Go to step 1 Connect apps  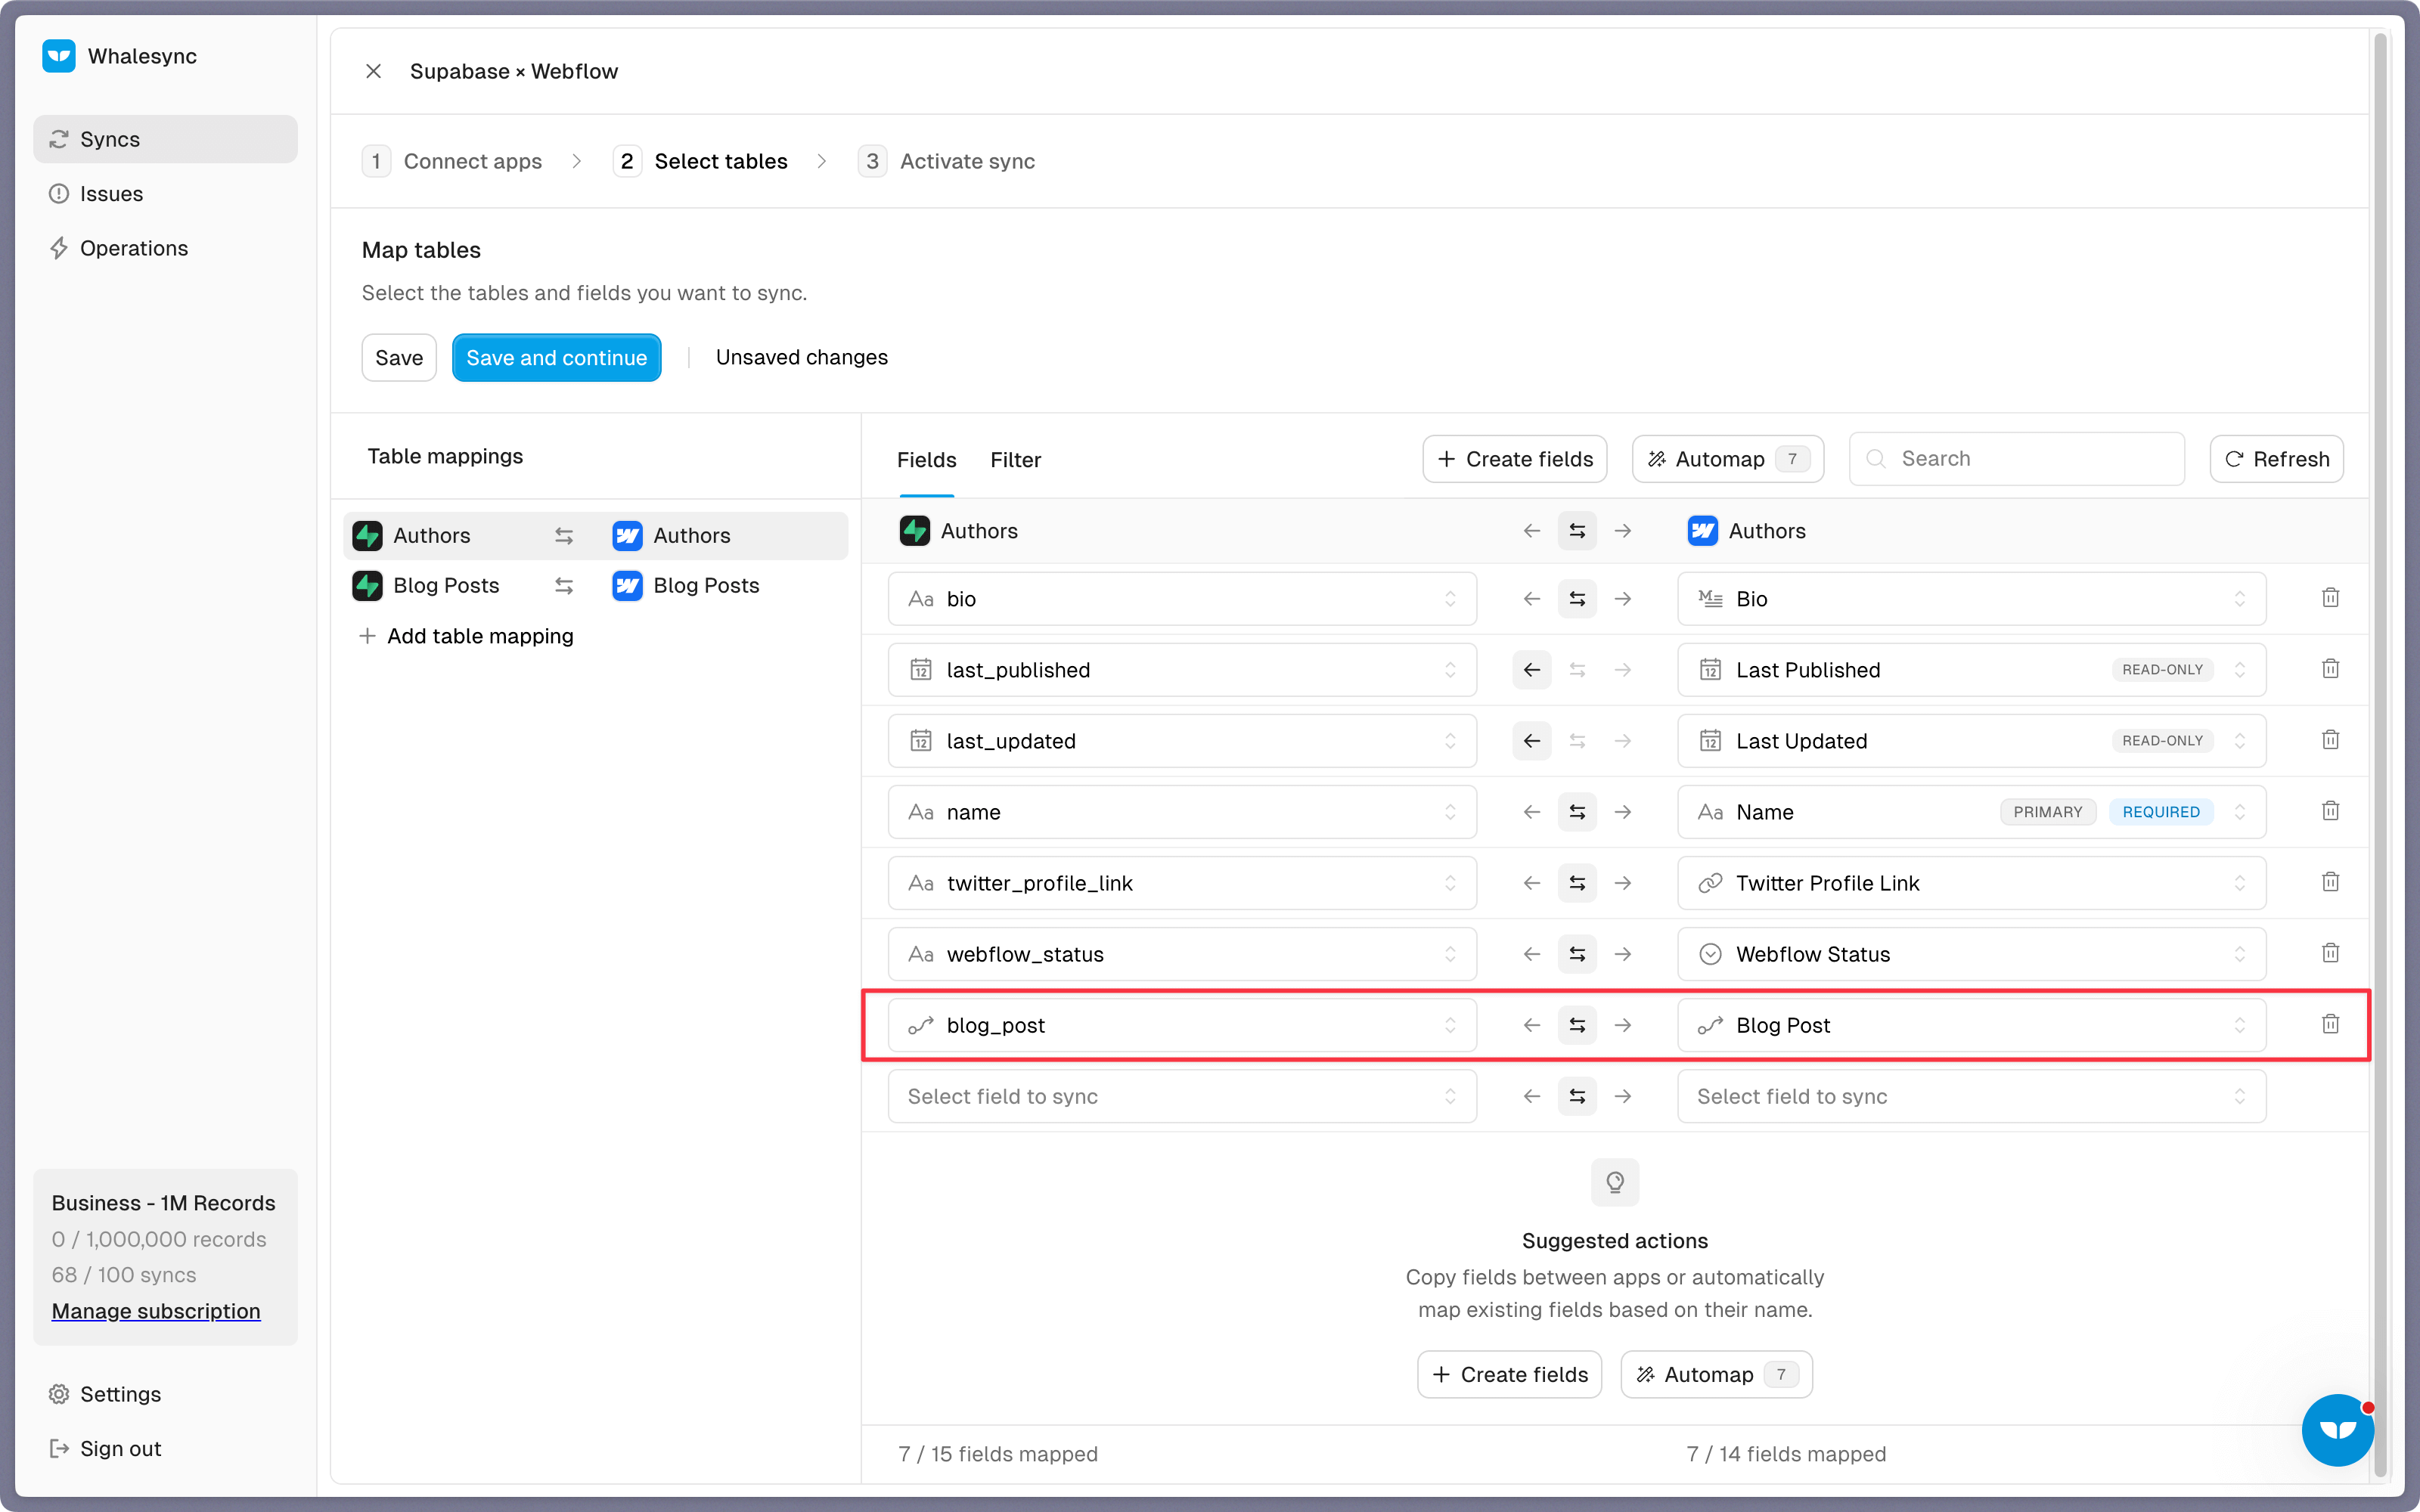pos(452,161)
